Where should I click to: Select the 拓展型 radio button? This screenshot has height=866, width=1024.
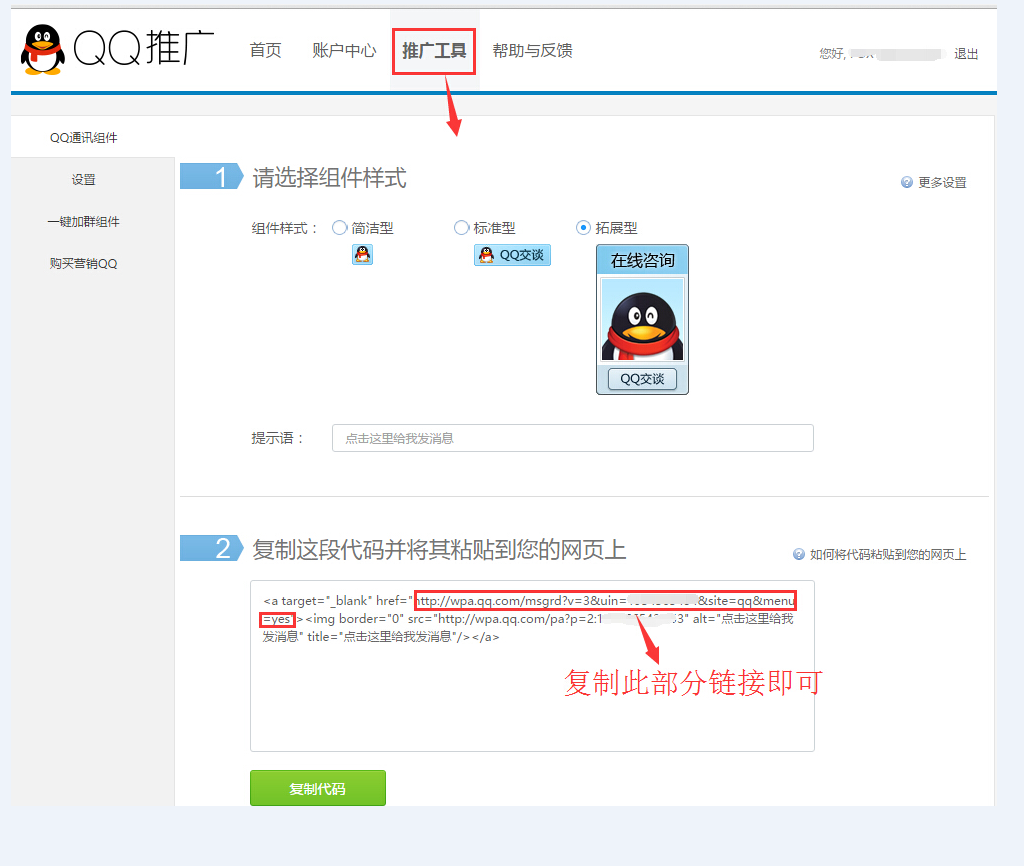[x=583, y=228]
